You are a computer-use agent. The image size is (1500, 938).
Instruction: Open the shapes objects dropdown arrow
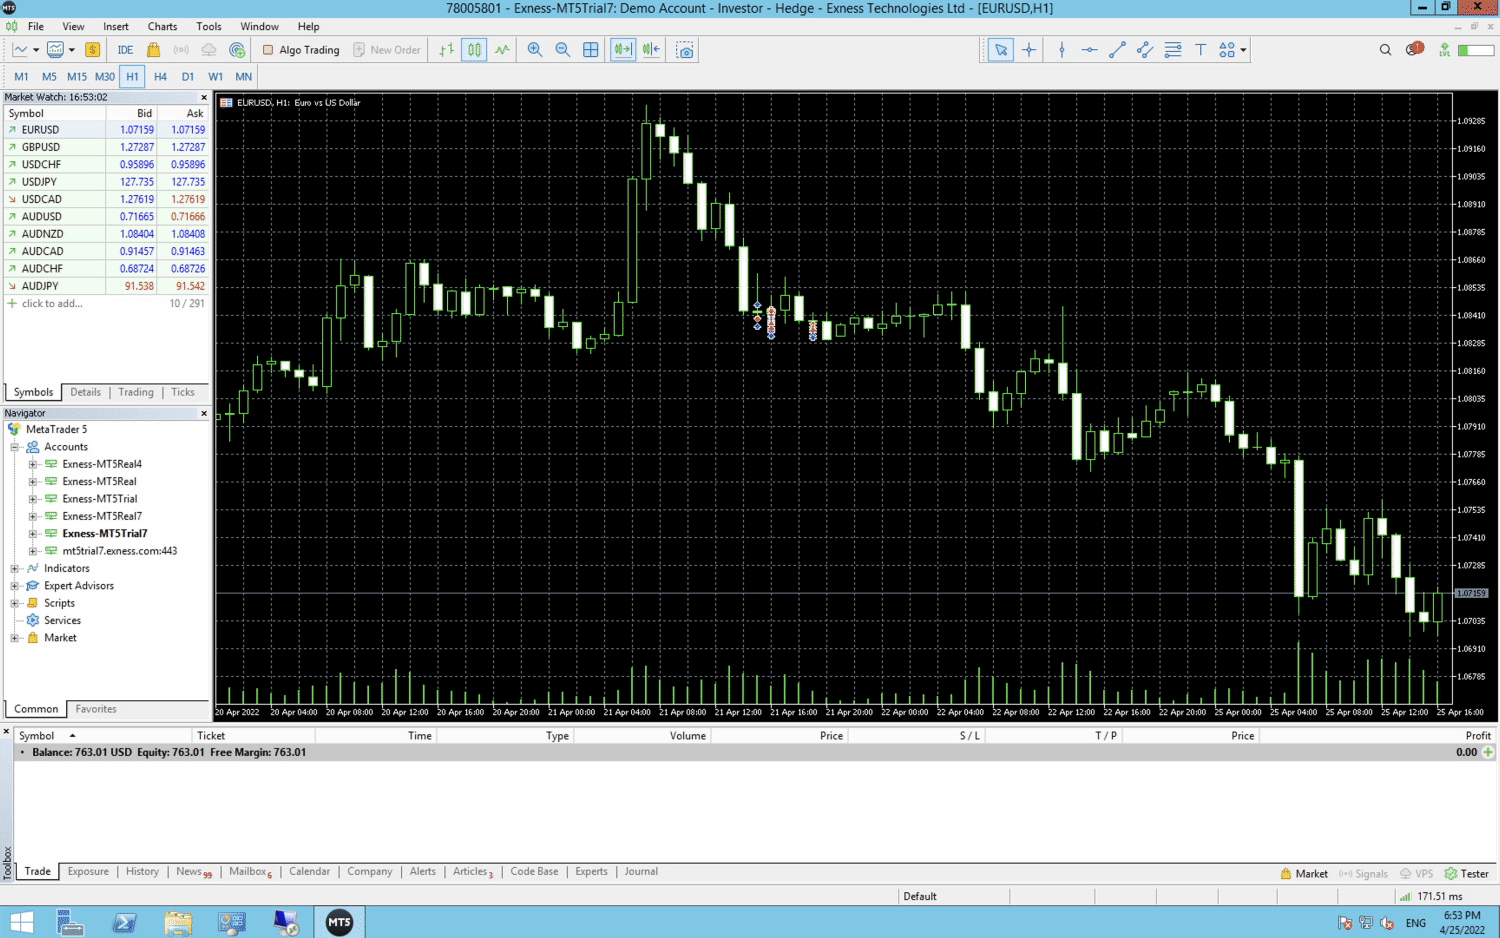[1243, 50]
